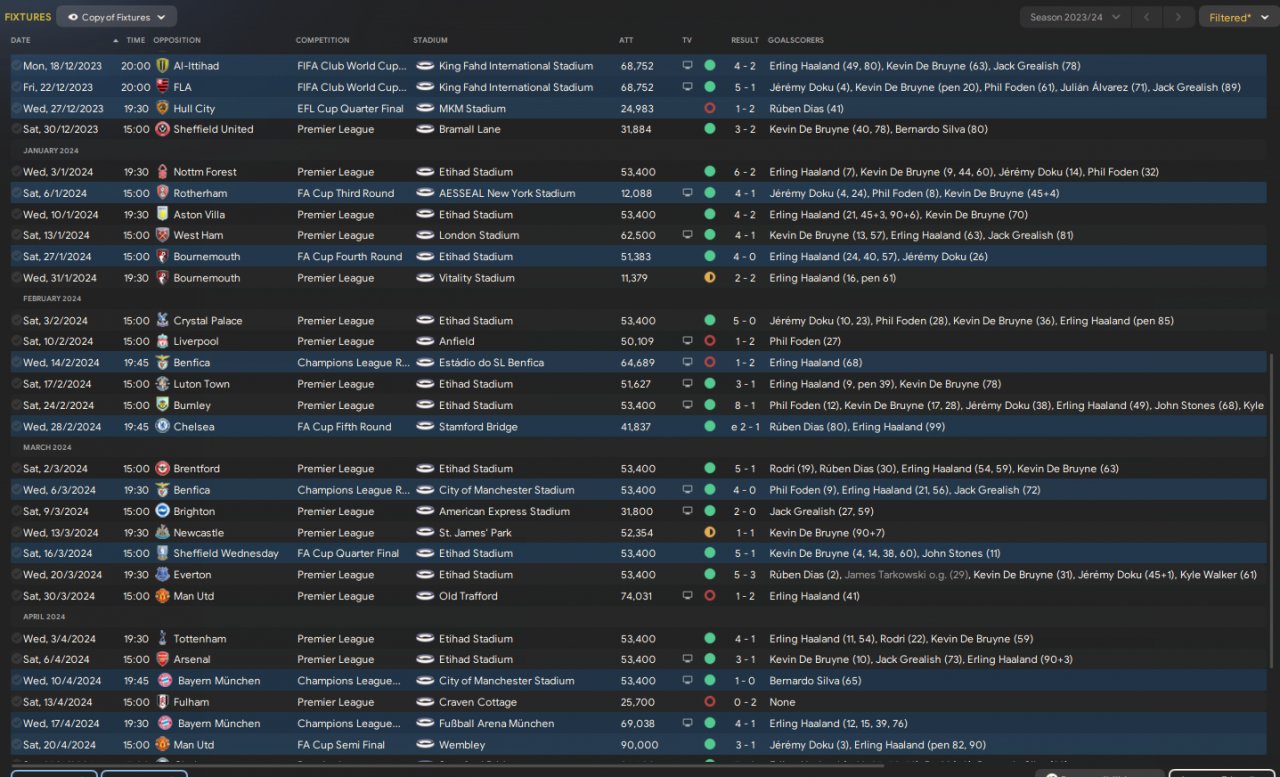The height and width of the screenshot is (777, 1280).
Task: Open the Season 2023/24 selector
Action: (1075, 17)
